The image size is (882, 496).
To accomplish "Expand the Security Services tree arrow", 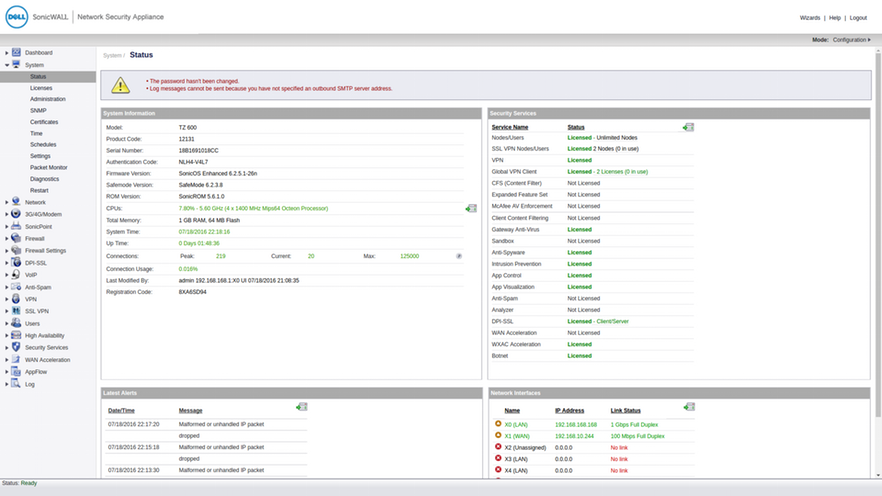I will [7, 348].
